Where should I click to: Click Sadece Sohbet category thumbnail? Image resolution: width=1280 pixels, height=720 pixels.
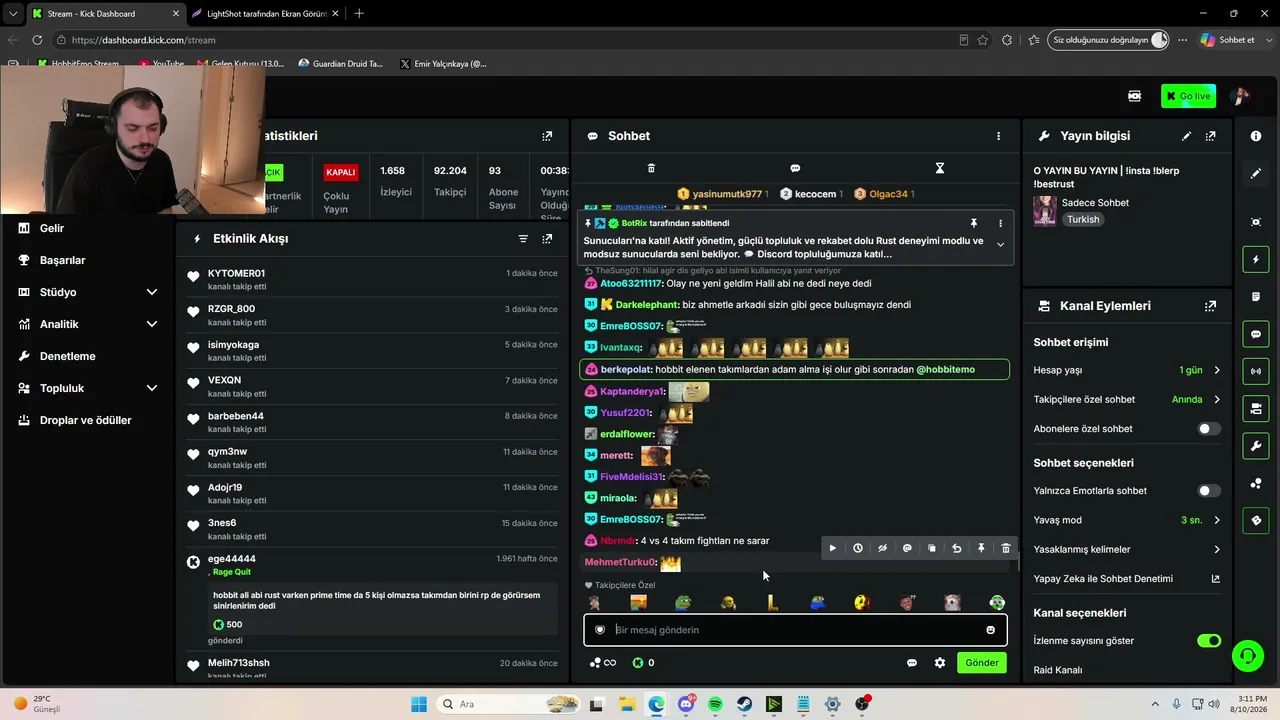(x=1045, y=211)
